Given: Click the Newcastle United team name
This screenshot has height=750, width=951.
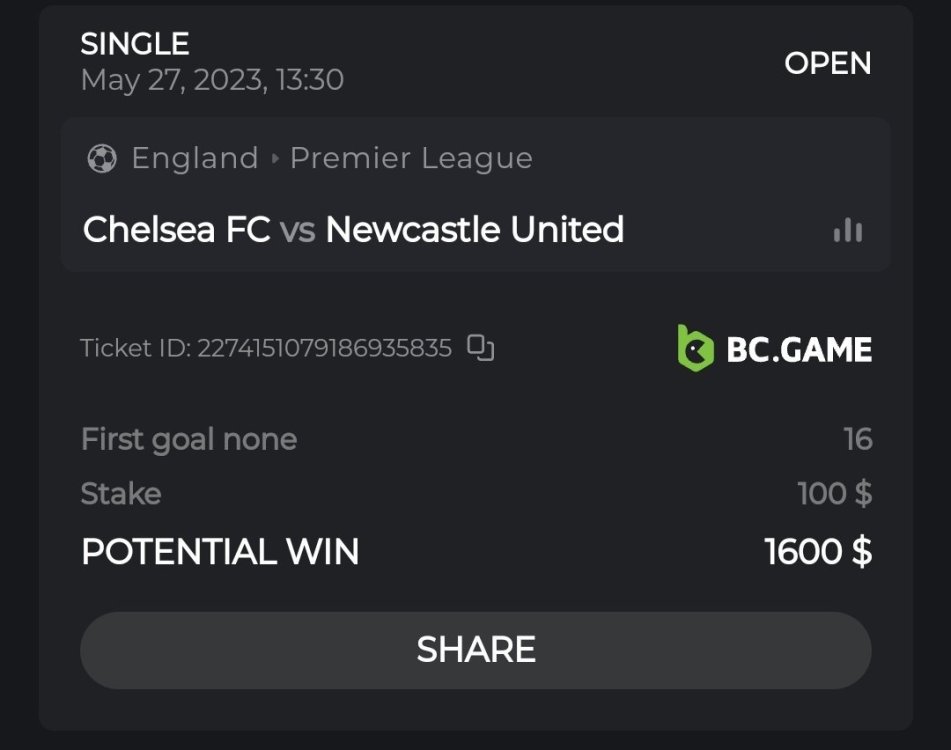Looking at the screenshot, I should coord(474,230).
